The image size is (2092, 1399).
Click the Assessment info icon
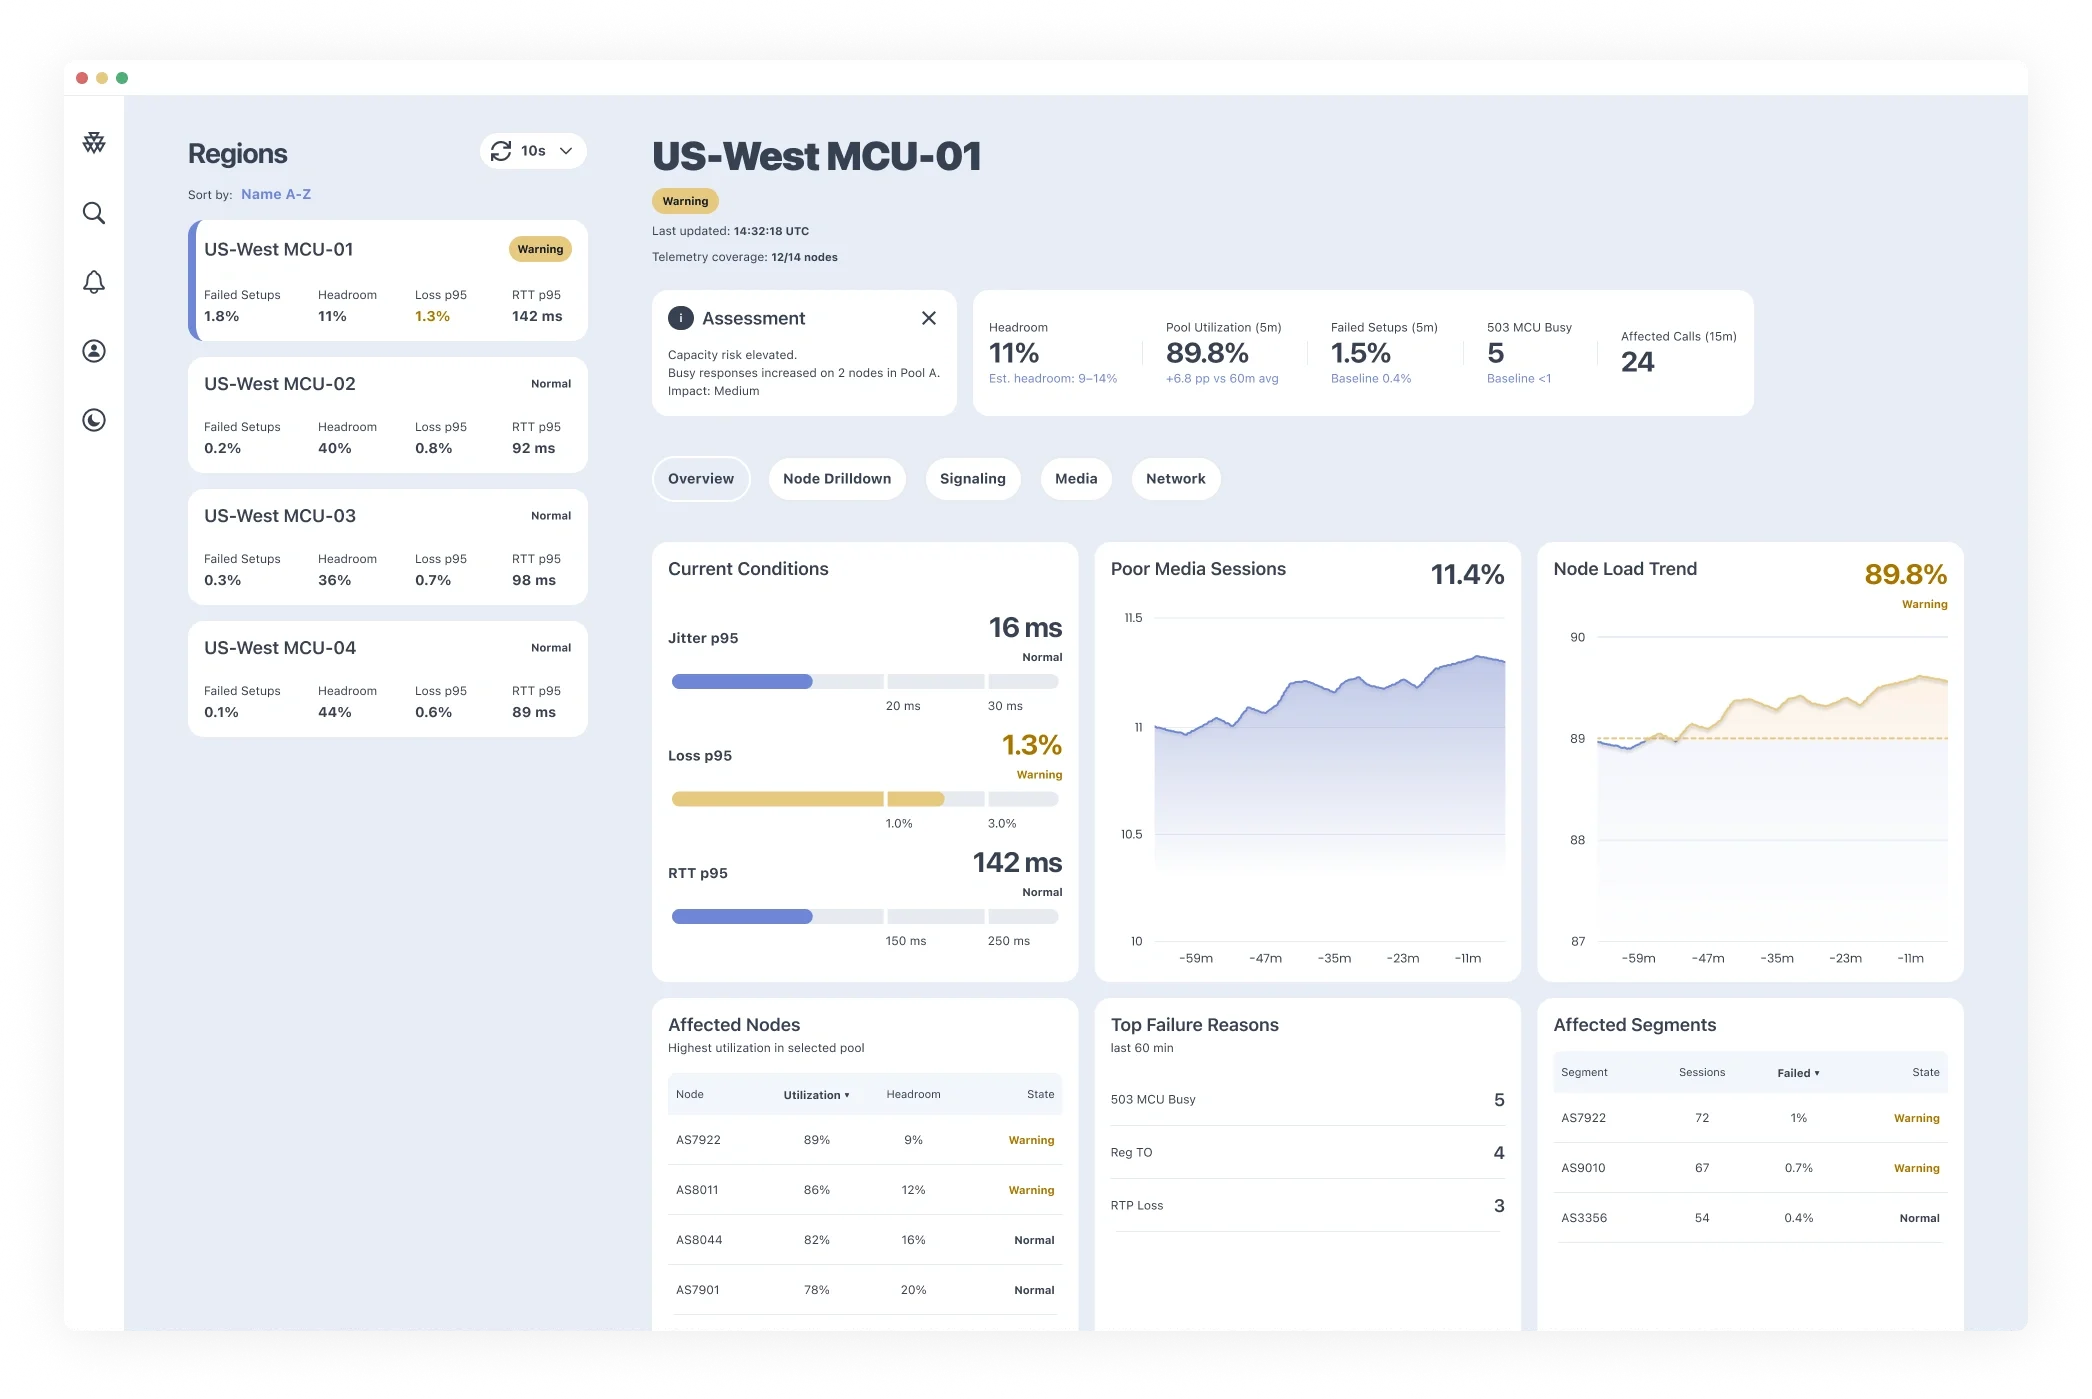click(x=680, y=318)
